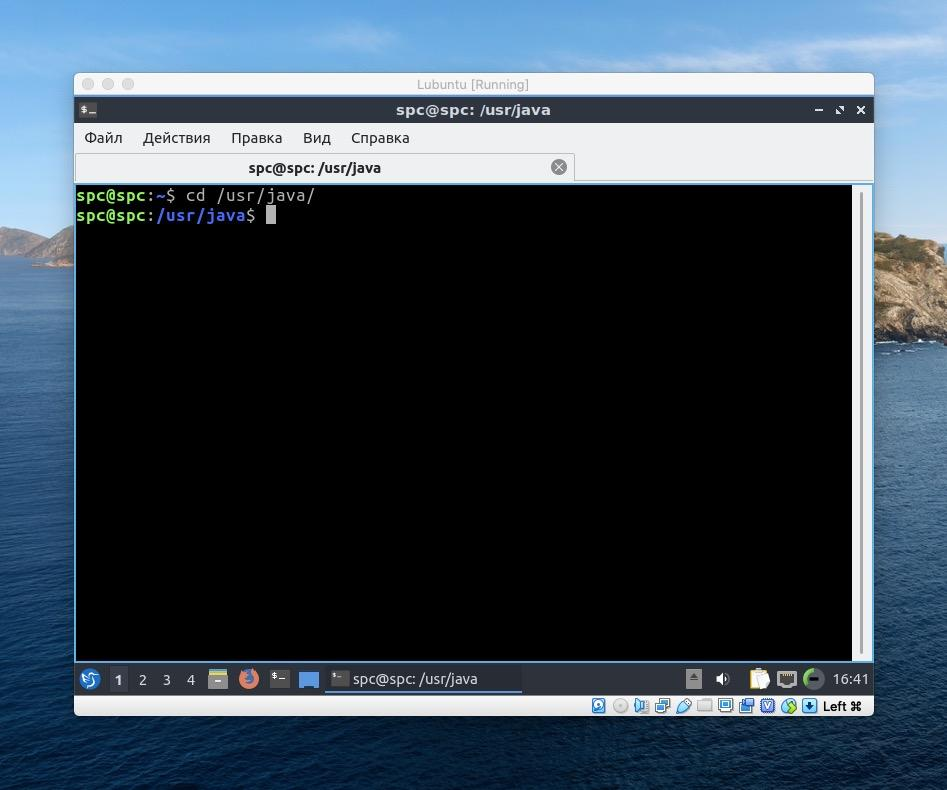
Task: Open the Файл menu
Action: click(x=103, y=138)
